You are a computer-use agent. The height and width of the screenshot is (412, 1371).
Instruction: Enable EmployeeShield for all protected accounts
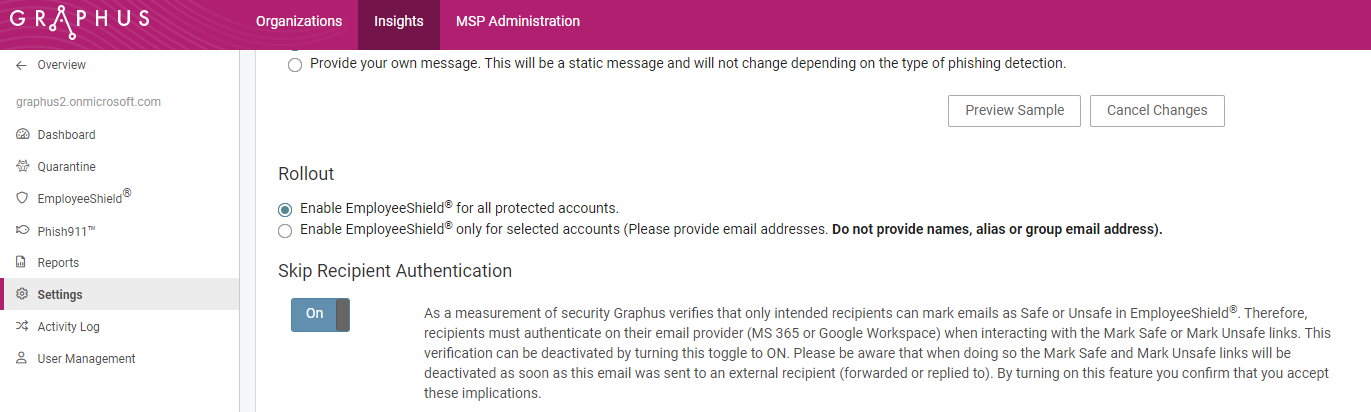[x=285, y=209]
